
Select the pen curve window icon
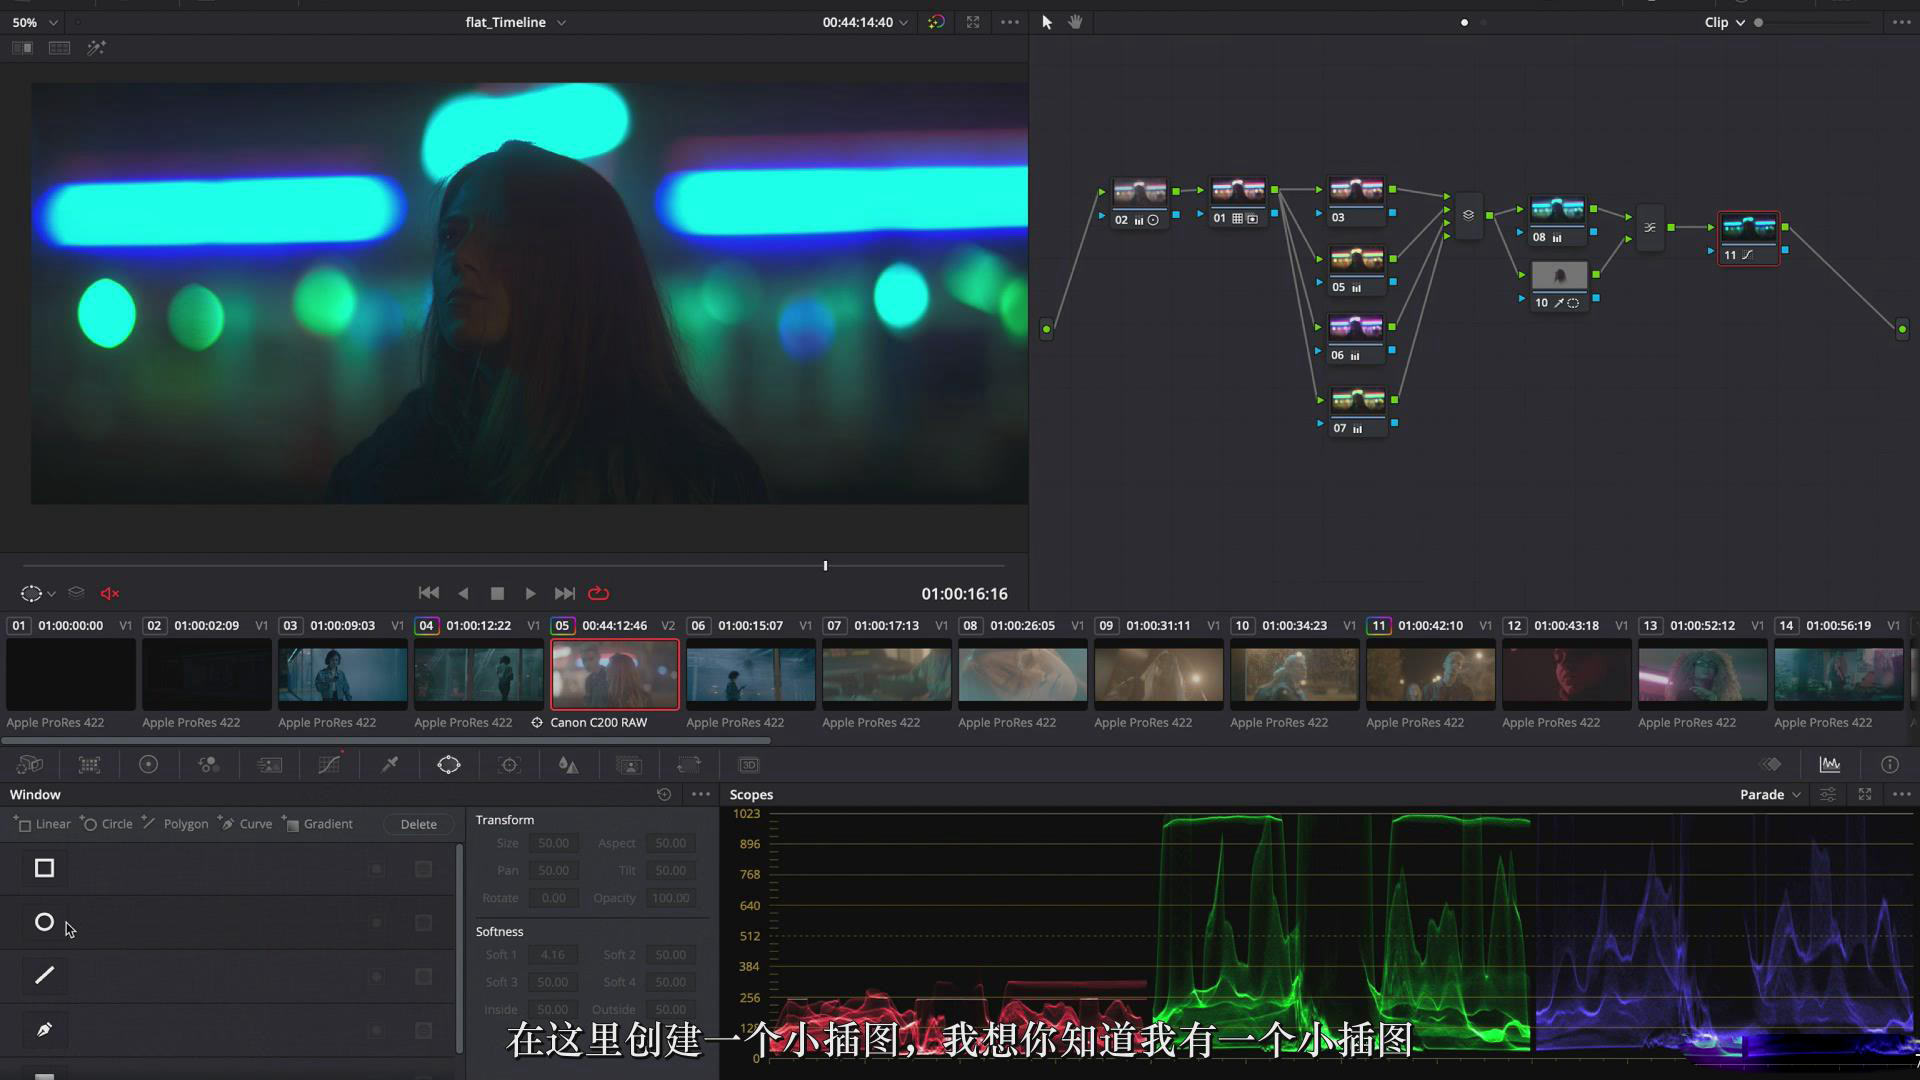(44, 1029)
